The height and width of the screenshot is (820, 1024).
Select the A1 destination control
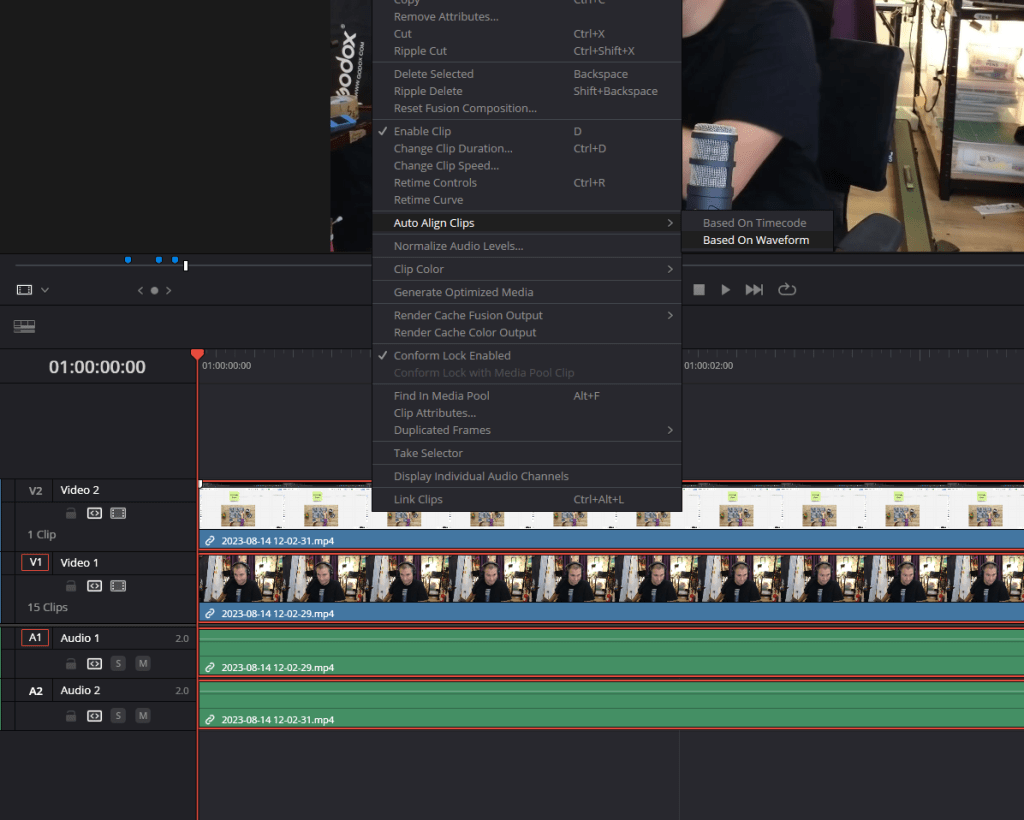tap(35, 638)
